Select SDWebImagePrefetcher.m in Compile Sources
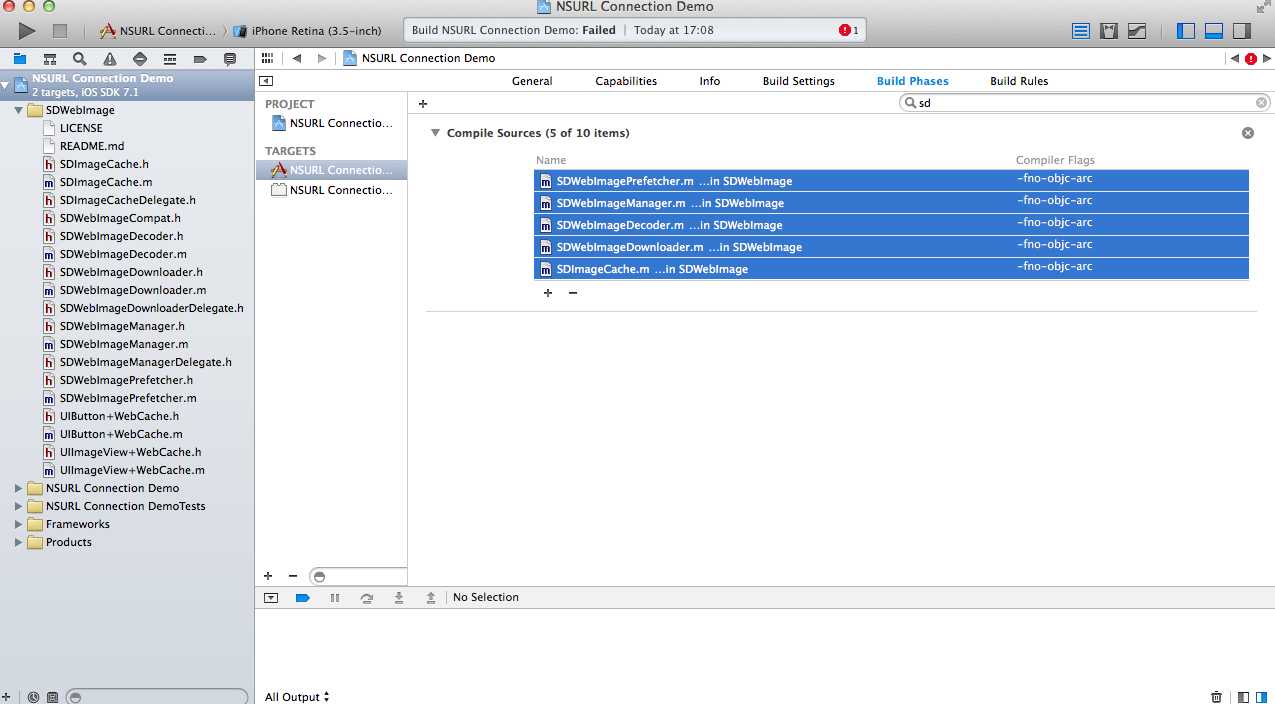 [891, 181]
